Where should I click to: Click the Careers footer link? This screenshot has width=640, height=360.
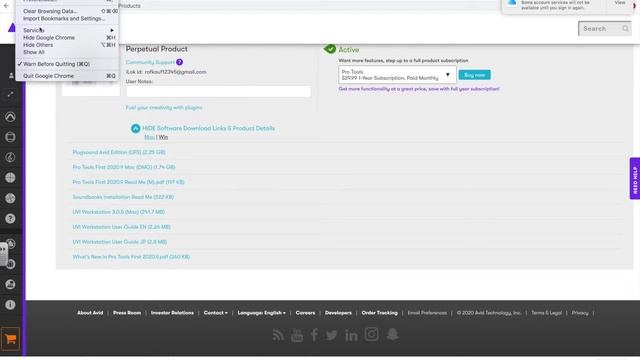[x=305, y=313]
